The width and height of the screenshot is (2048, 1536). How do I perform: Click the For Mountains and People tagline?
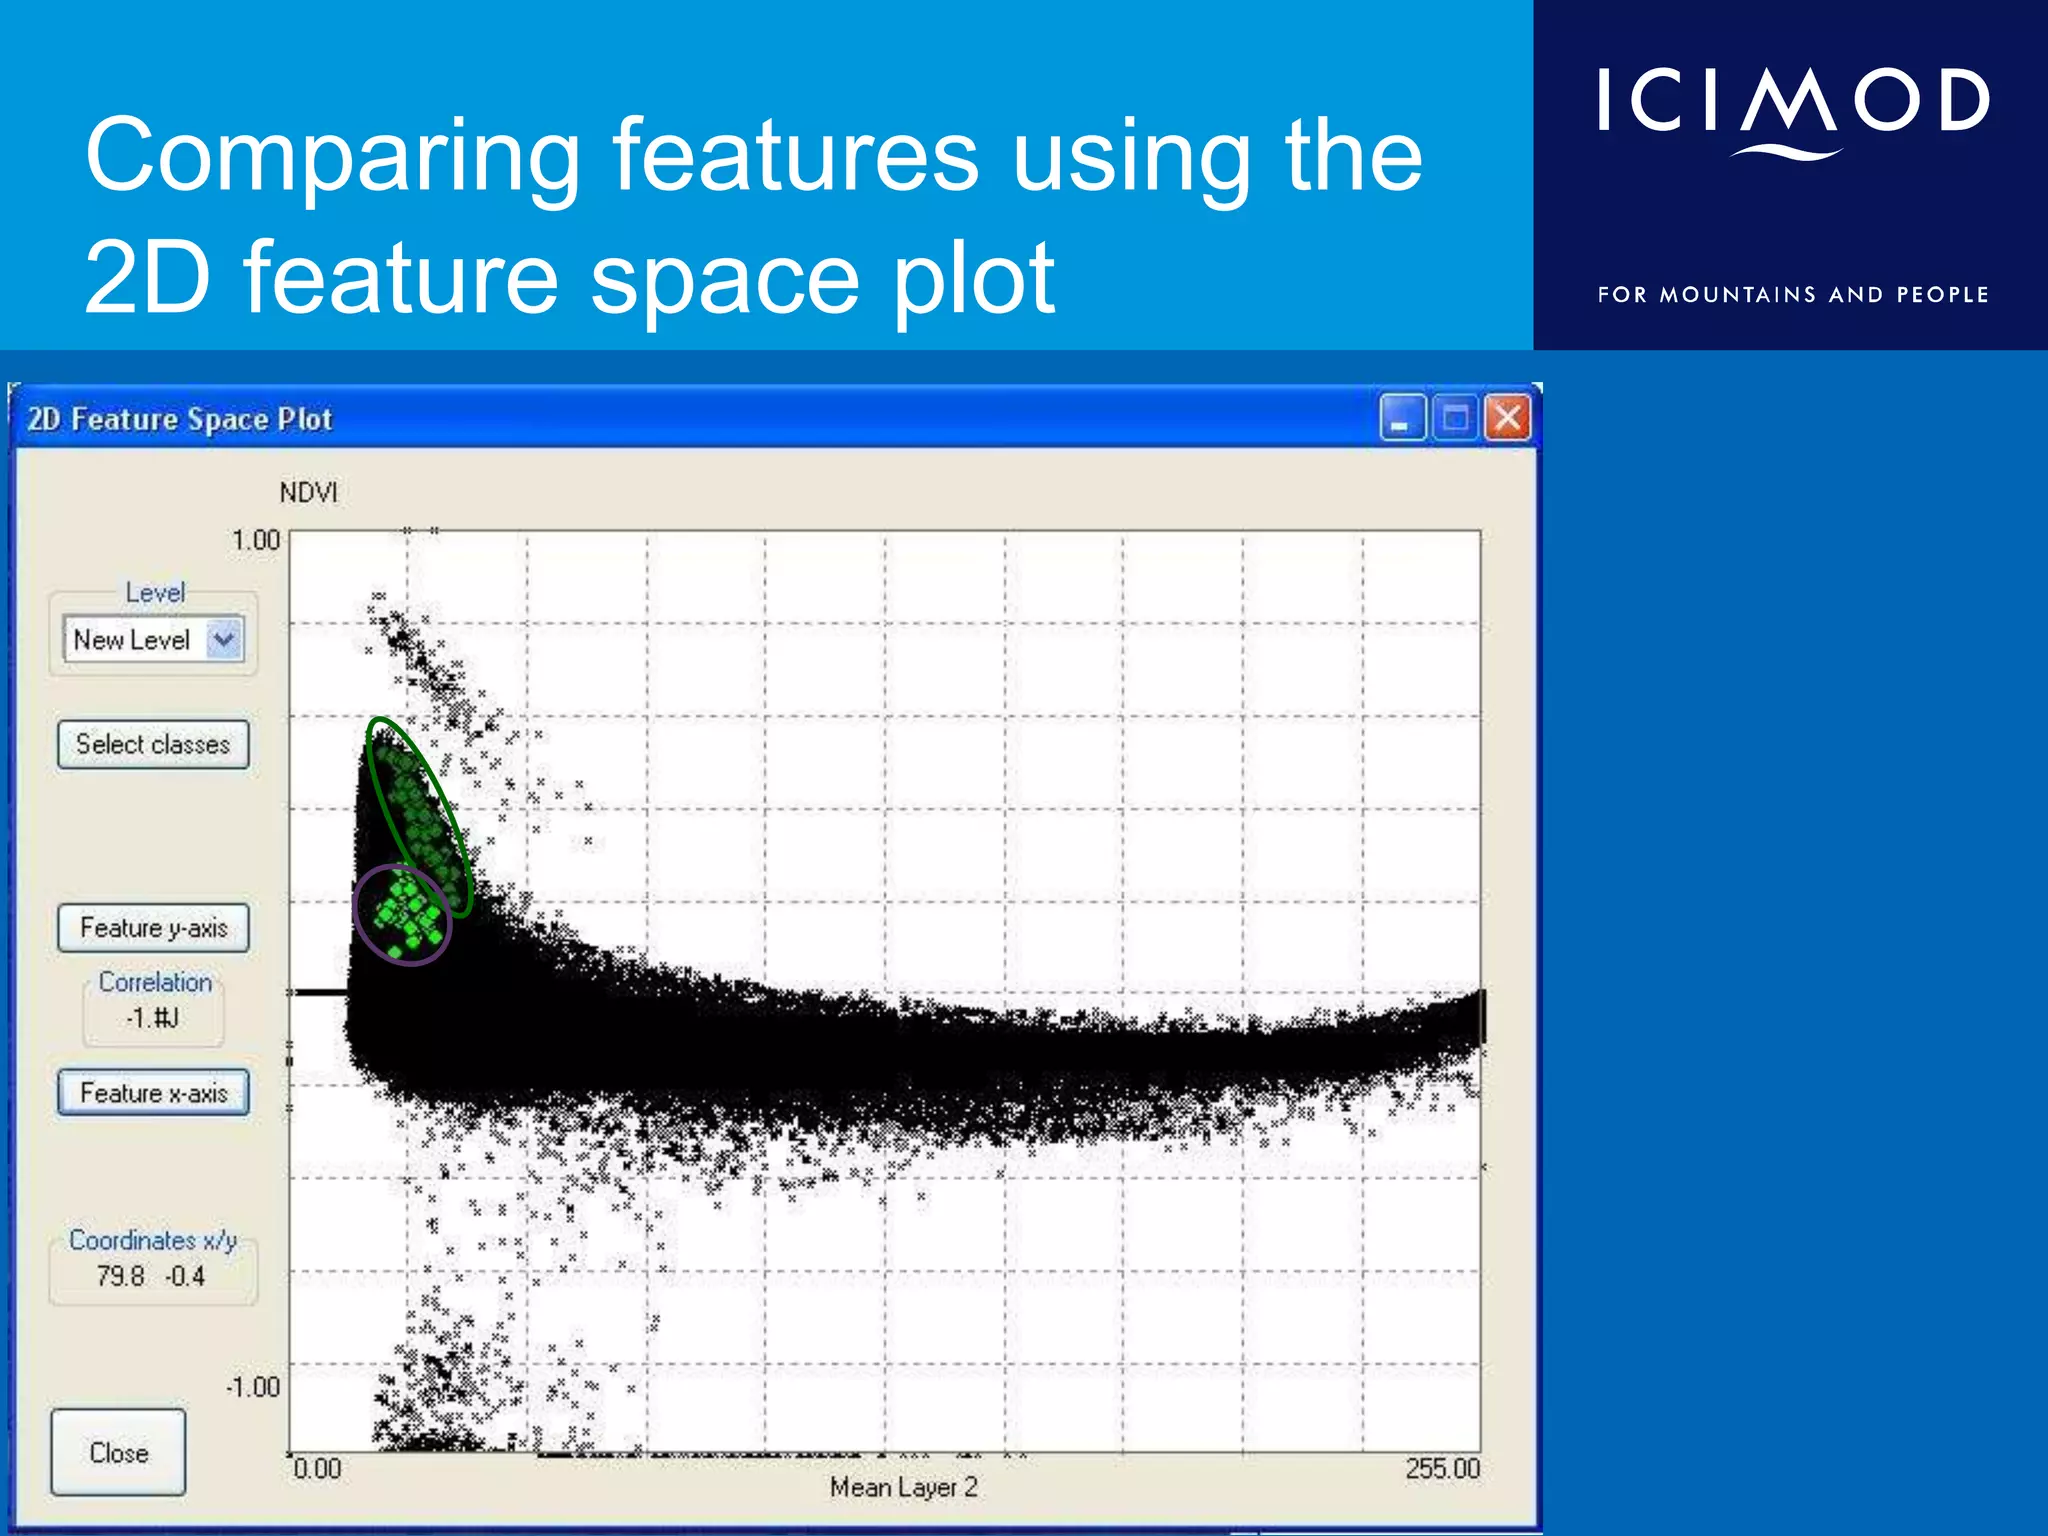[1792, 295]
